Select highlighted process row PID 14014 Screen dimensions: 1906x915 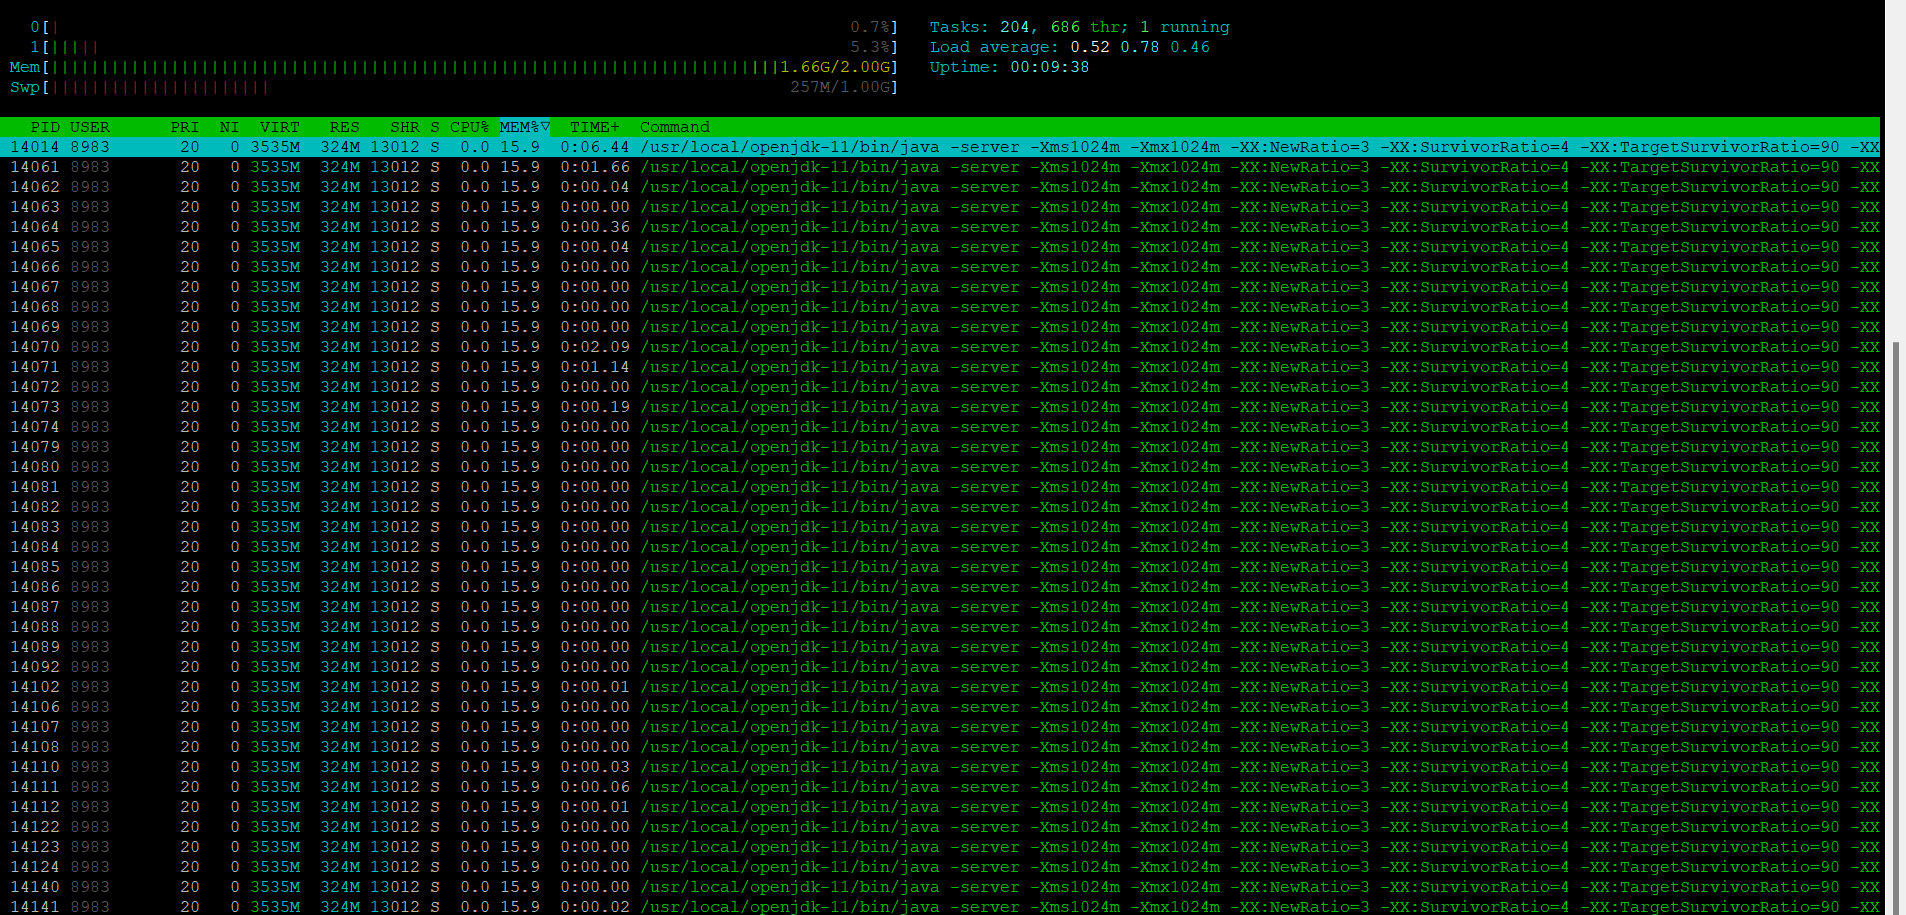[940, 147]
